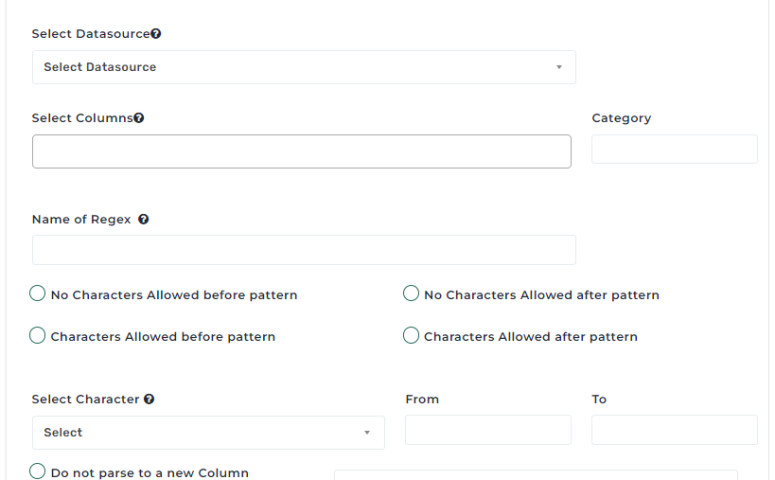Image resolution: width=775 pixels, height=480 pixels.
Task: Enable Do not parse to a new Column
Action: 38,471
